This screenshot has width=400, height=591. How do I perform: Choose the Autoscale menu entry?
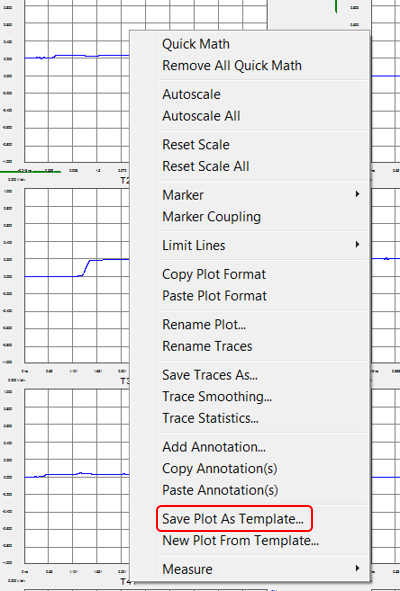point(191,94)
